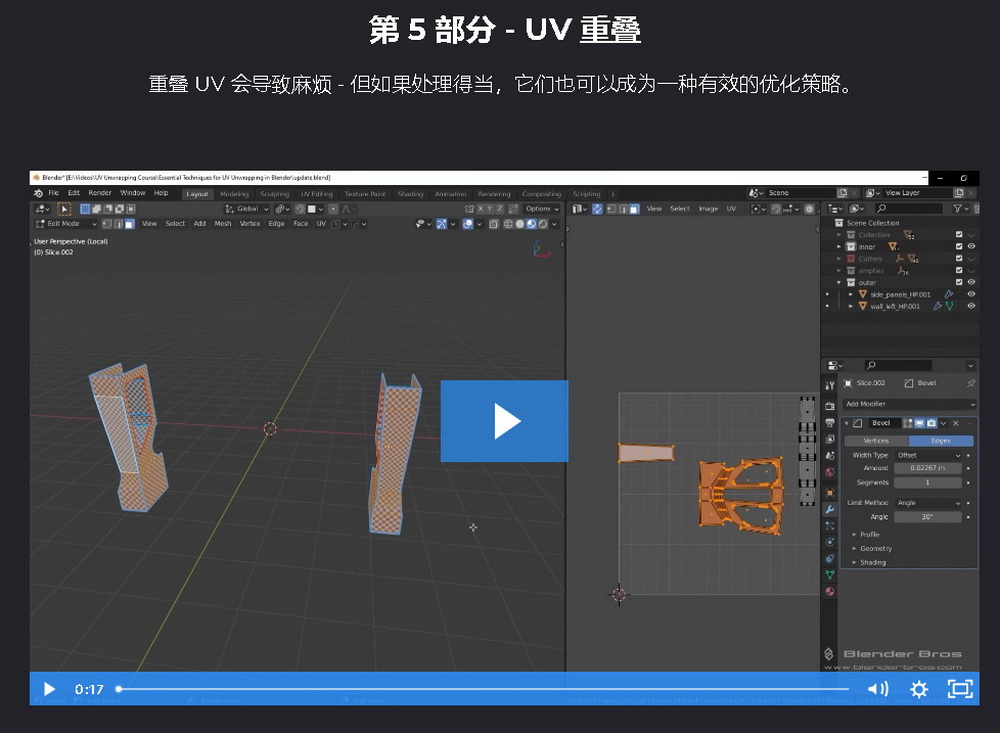This screenshot has width=1000, height=733.
Task: Switch to the Modeling workspace tab
Action: (x=234, y=194)
